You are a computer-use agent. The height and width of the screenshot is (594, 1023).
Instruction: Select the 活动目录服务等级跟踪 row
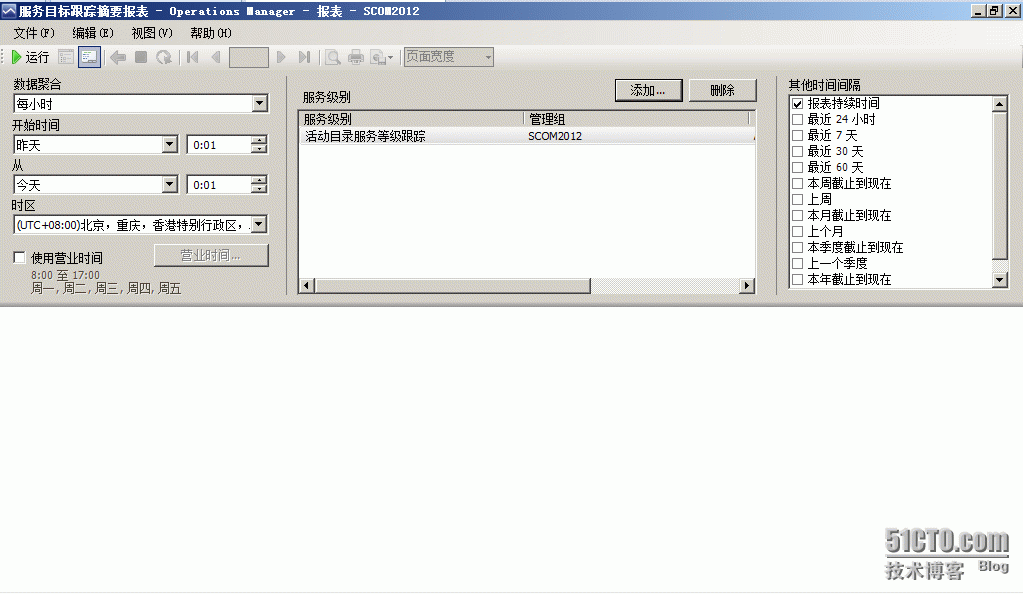pyautogui.click(x=527, y=136)
